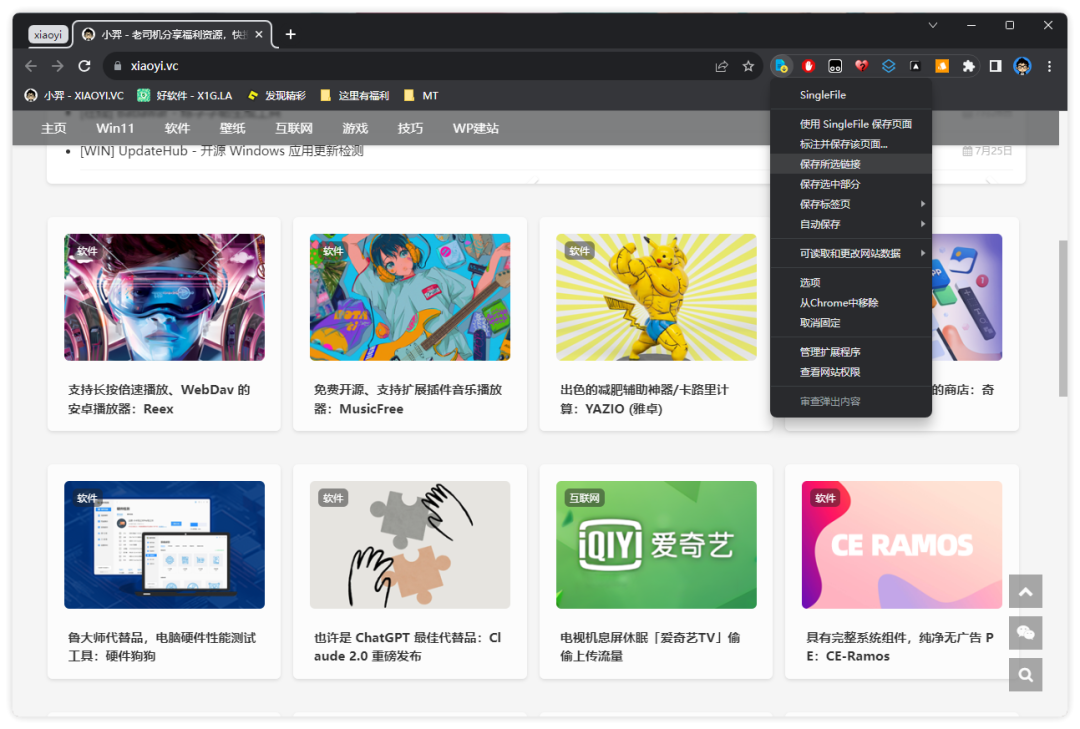The image size is (1080, 729).
Task: Open the MT bookmark folder
Action: tap(421, 96)
